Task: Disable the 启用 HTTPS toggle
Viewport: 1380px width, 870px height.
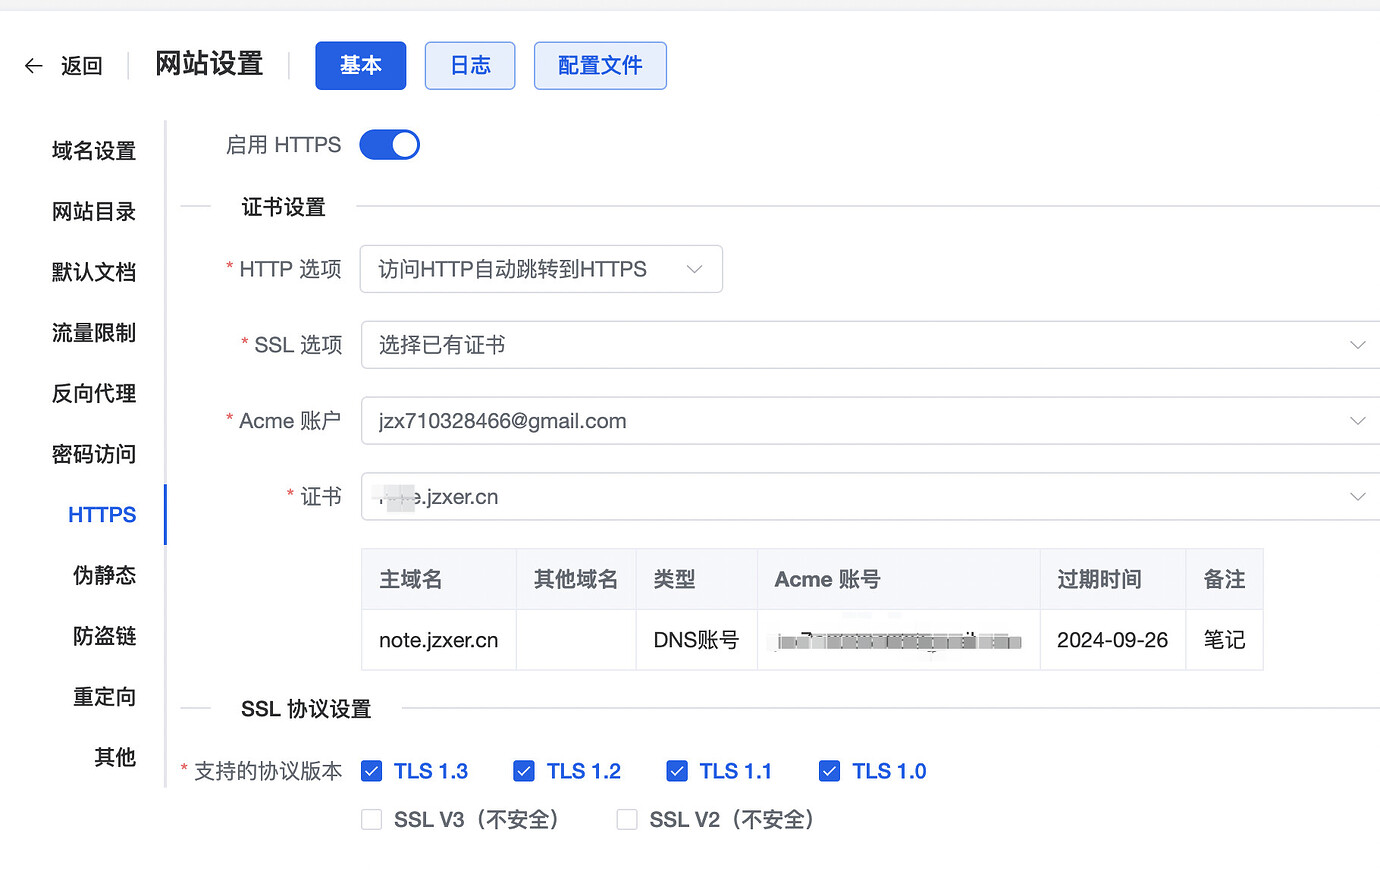Action: click(389, 144)
